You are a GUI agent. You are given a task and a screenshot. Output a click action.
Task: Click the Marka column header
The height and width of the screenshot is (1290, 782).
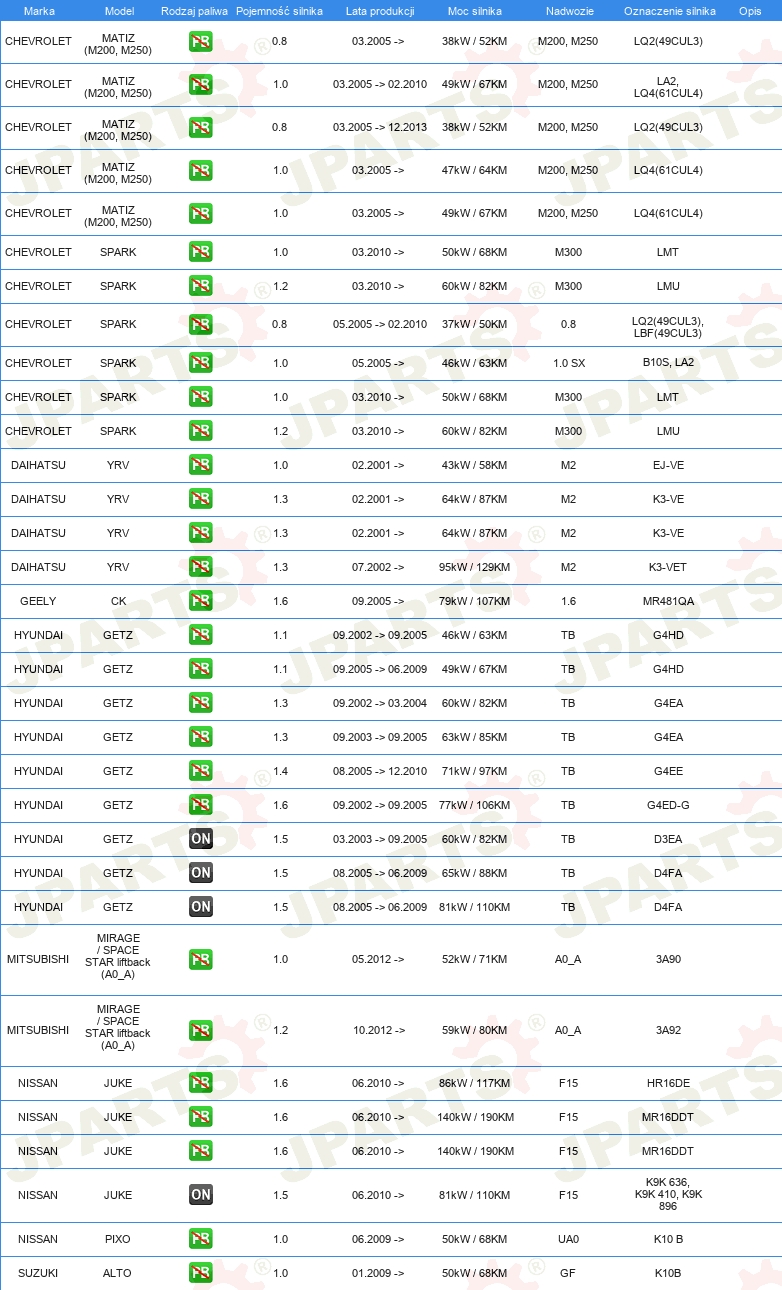tap(39, 10)
